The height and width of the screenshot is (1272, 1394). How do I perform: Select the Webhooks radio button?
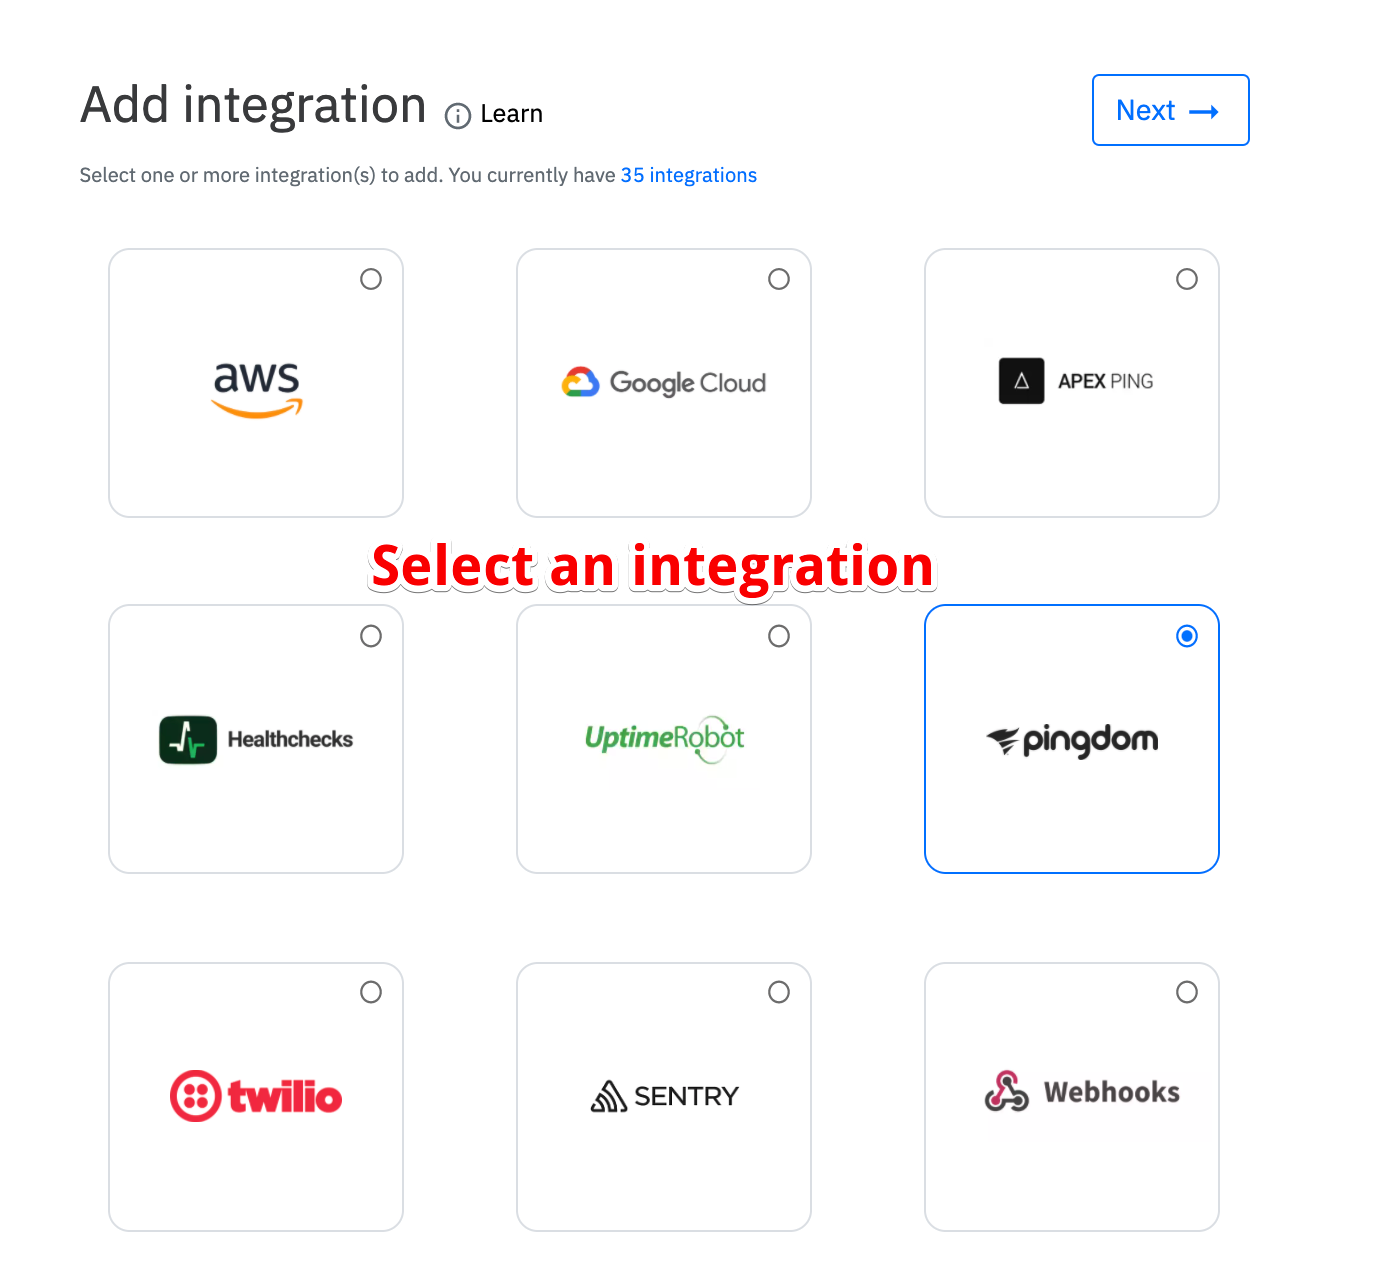click(1187, 992)
